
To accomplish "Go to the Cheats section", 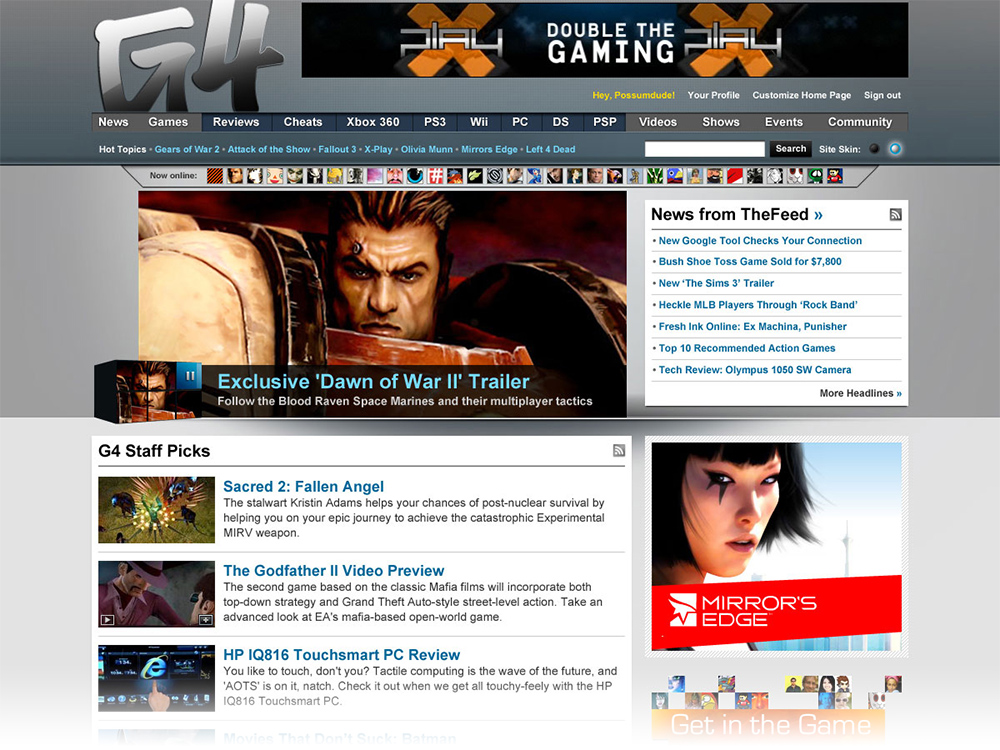I will tap(303, 122).
